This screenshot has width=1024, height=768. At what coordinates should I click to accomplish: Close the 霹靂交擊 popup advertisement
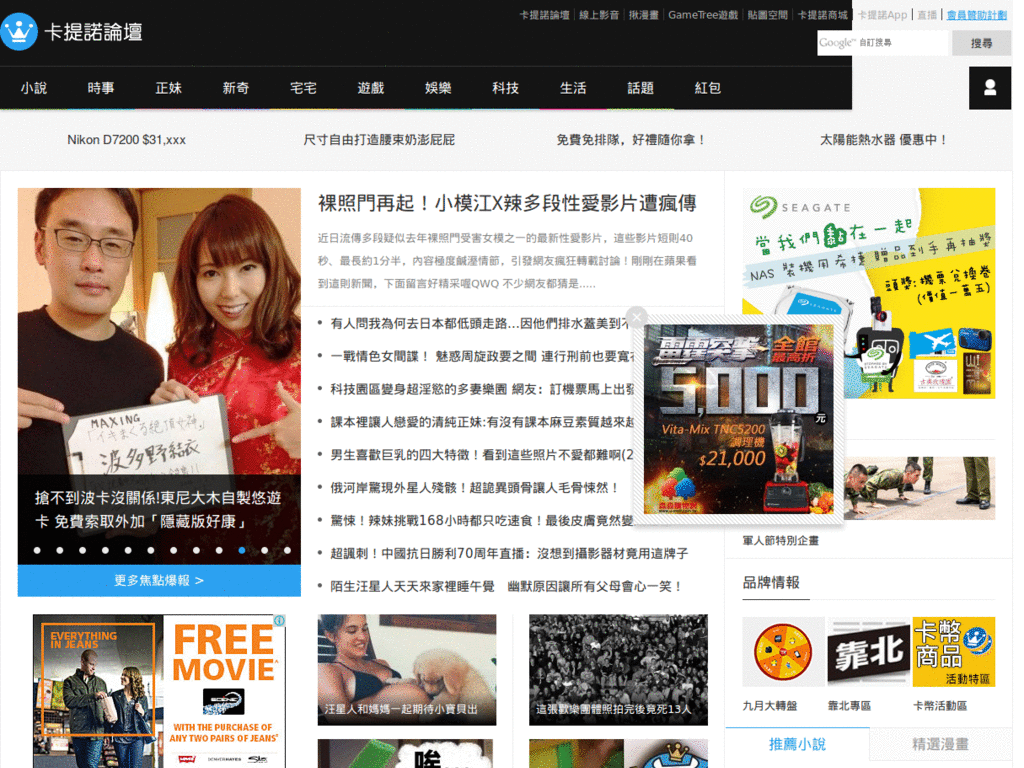click(637, 317)
